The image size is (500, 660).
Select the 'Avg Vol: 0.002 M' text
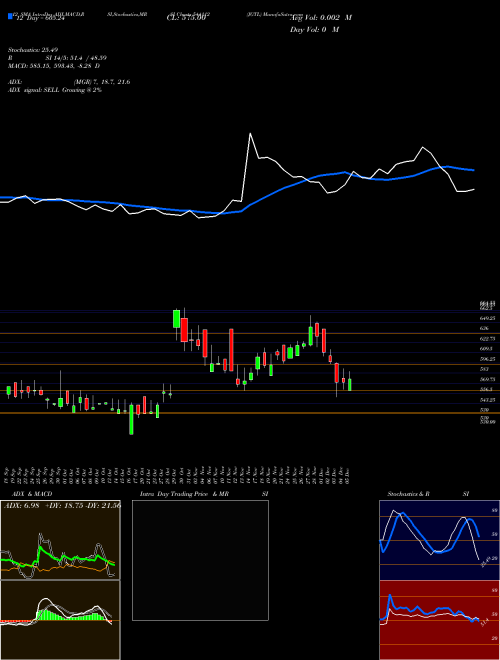(x=321, y=18)
